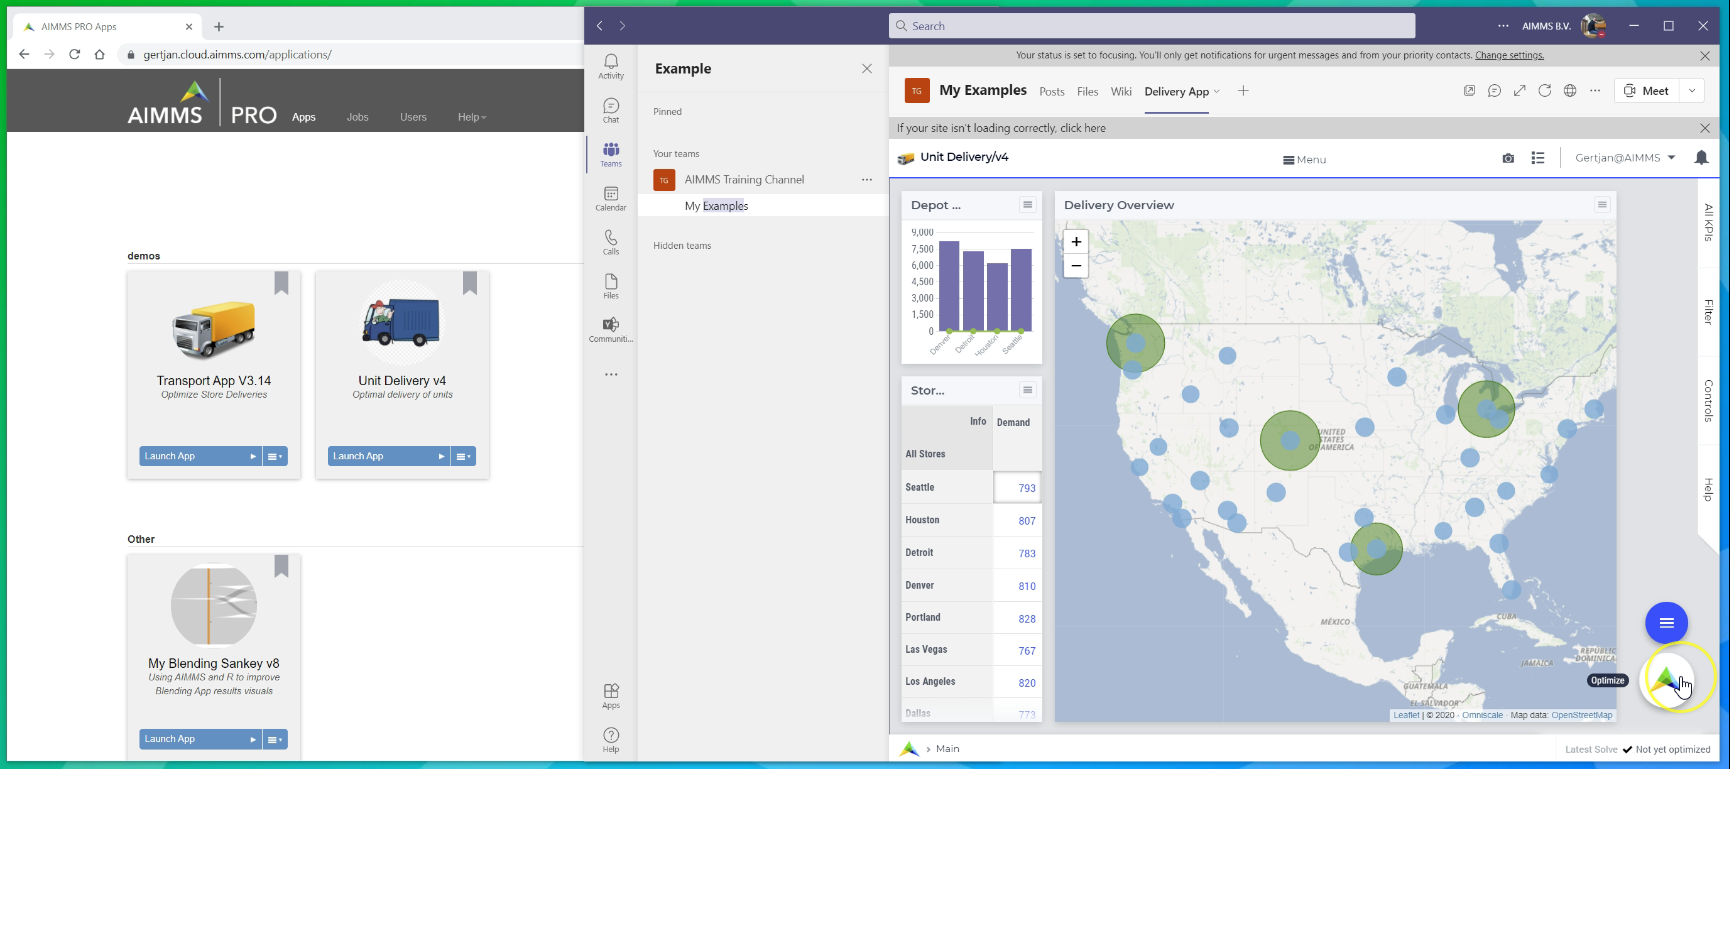Bookmark the Transport App V3.14 card

pyautogui.click(x=281, y=283)
